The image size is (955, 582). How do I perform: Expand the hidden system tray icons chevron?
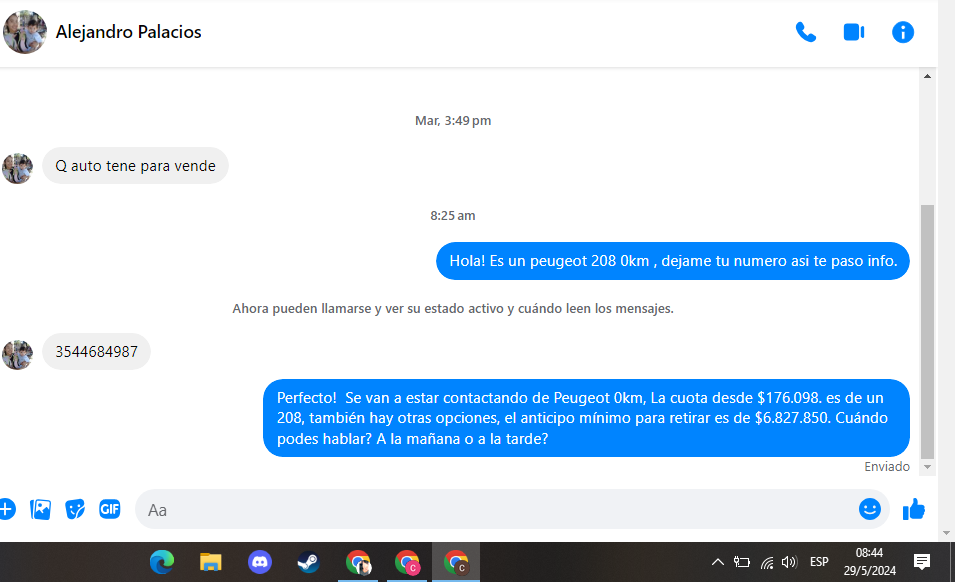pos(717,562)
